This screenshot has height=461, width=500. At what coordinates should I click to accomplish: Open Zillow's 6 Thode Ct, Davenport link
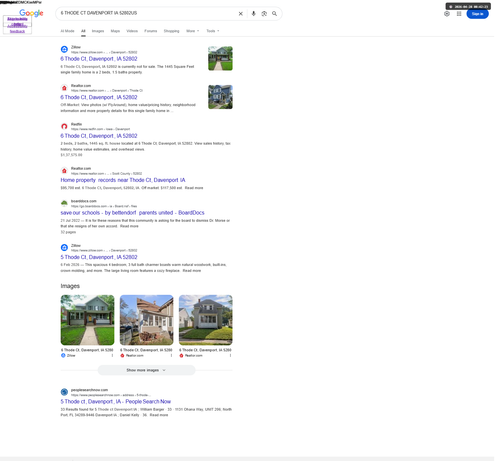click(99, 59)
